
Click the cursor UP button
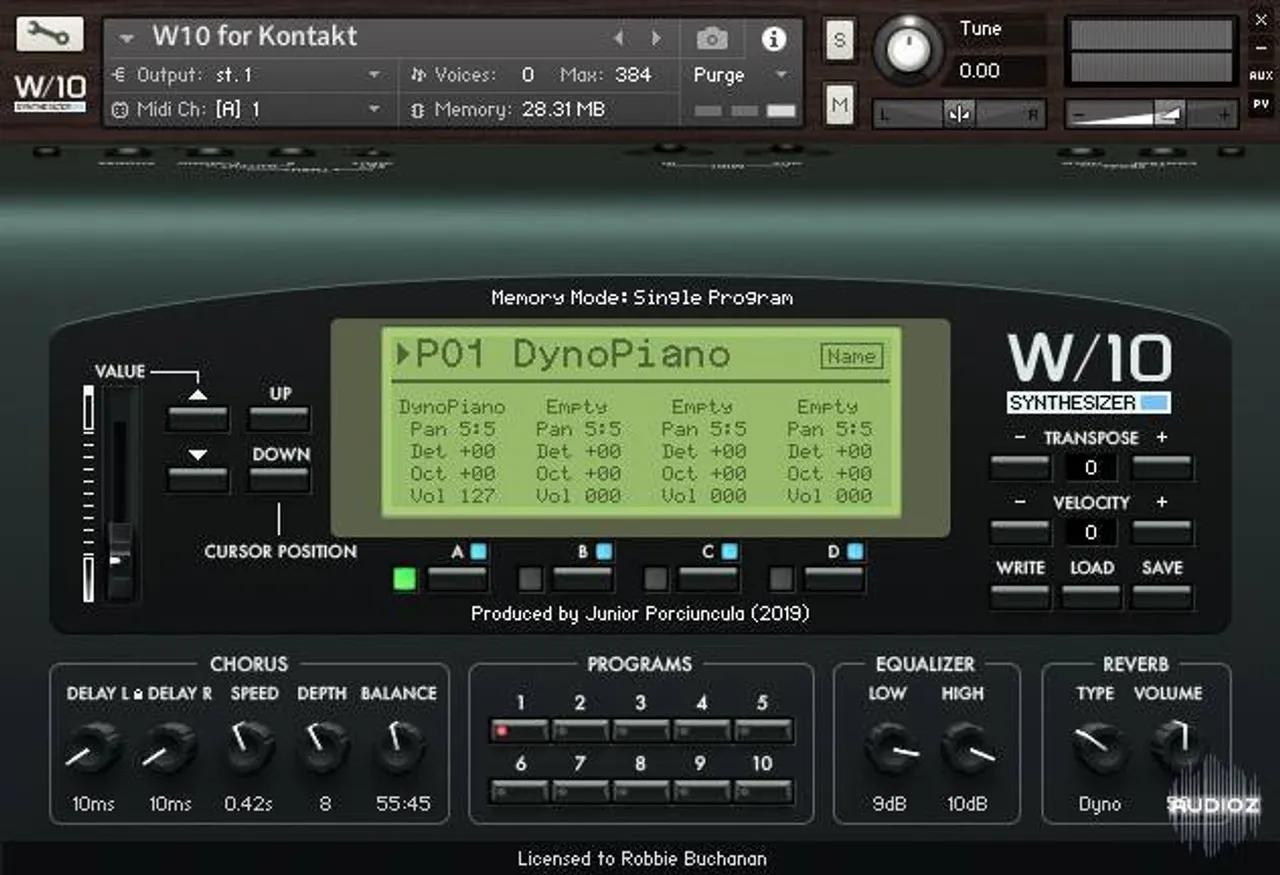[x=280, y=417]
